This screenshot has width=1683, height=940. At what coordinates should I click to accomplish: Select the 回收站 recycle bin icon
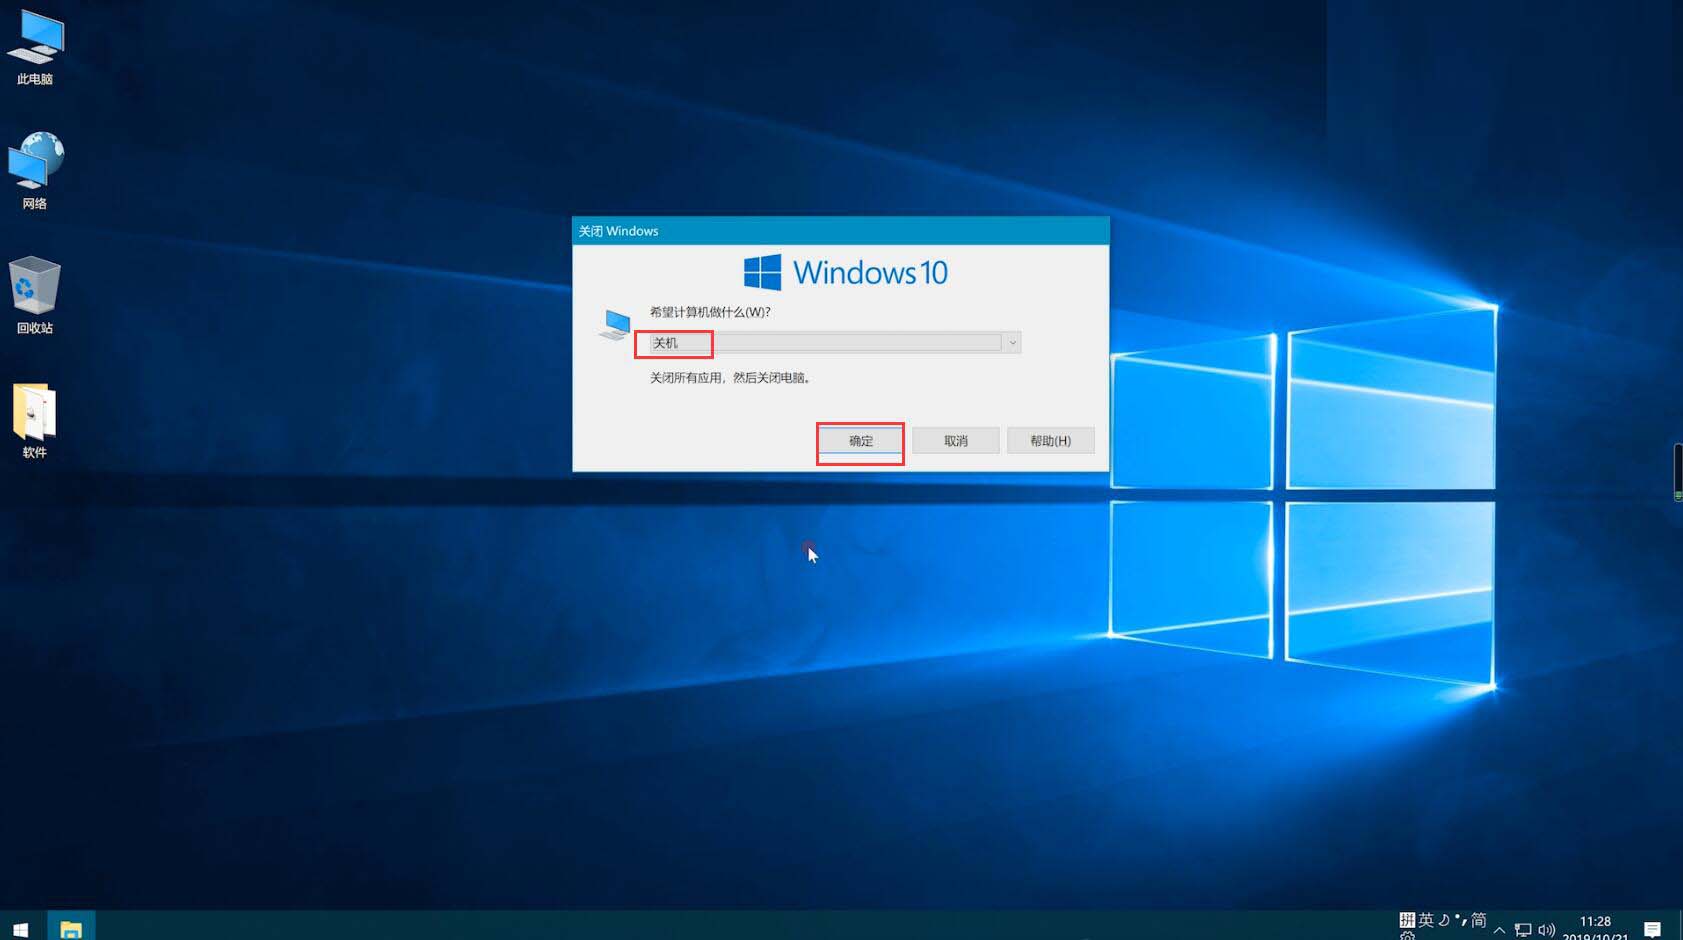tap(35, 295)
